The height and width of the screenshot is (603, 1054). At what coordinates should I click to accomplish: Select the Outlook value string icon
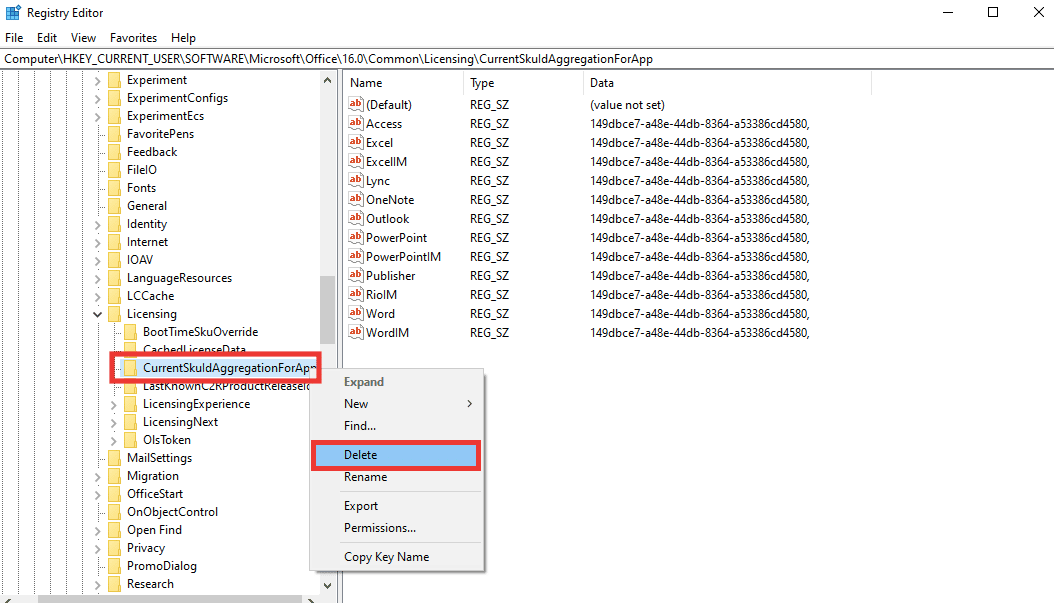coord(356,218)
